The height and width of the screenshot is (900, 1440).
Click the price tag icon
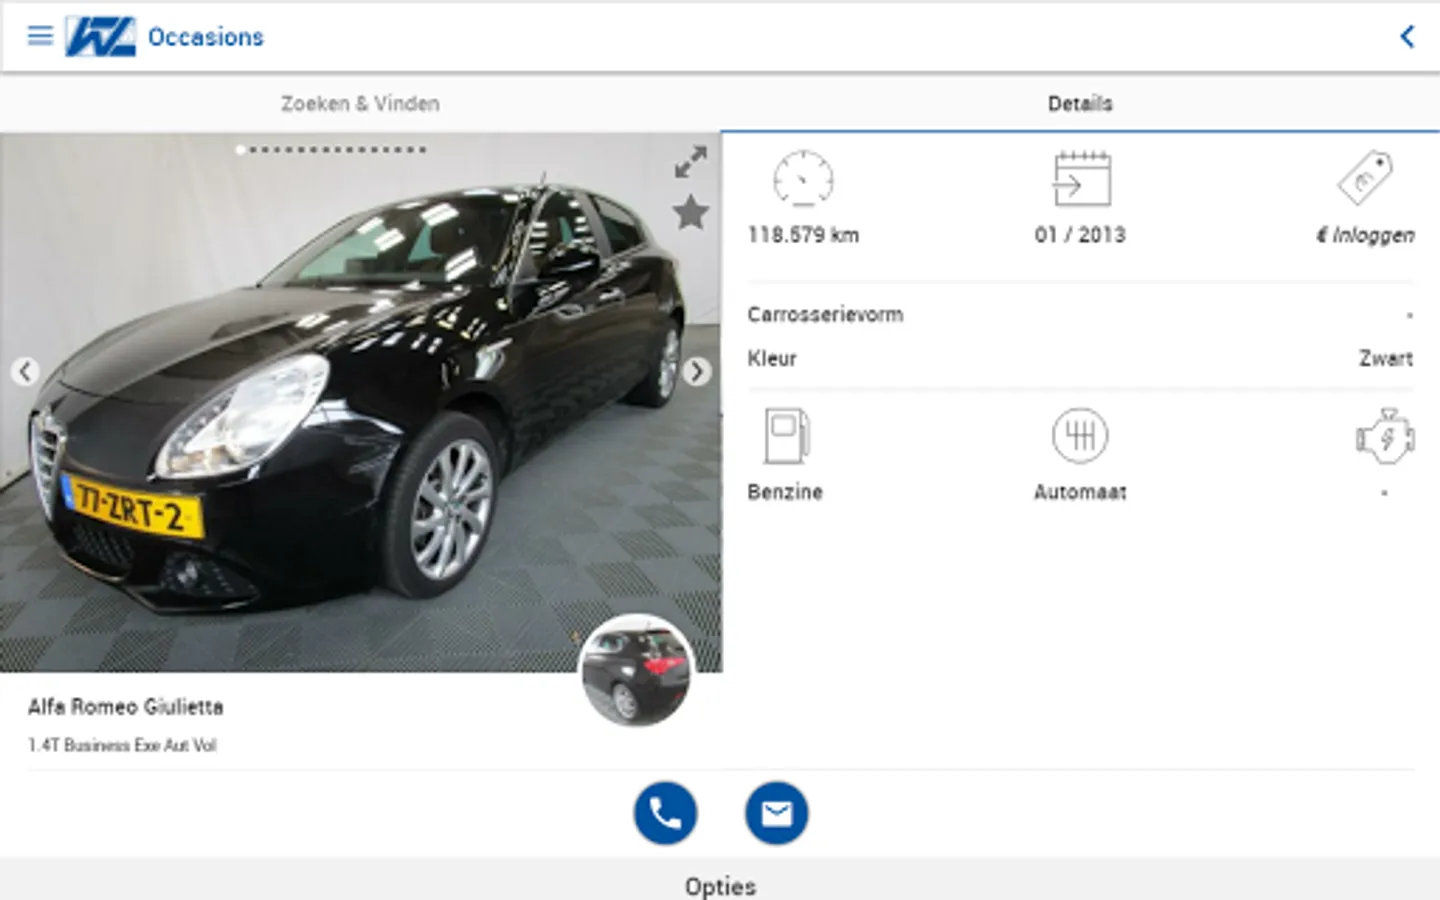click(x=1365, y=178)
